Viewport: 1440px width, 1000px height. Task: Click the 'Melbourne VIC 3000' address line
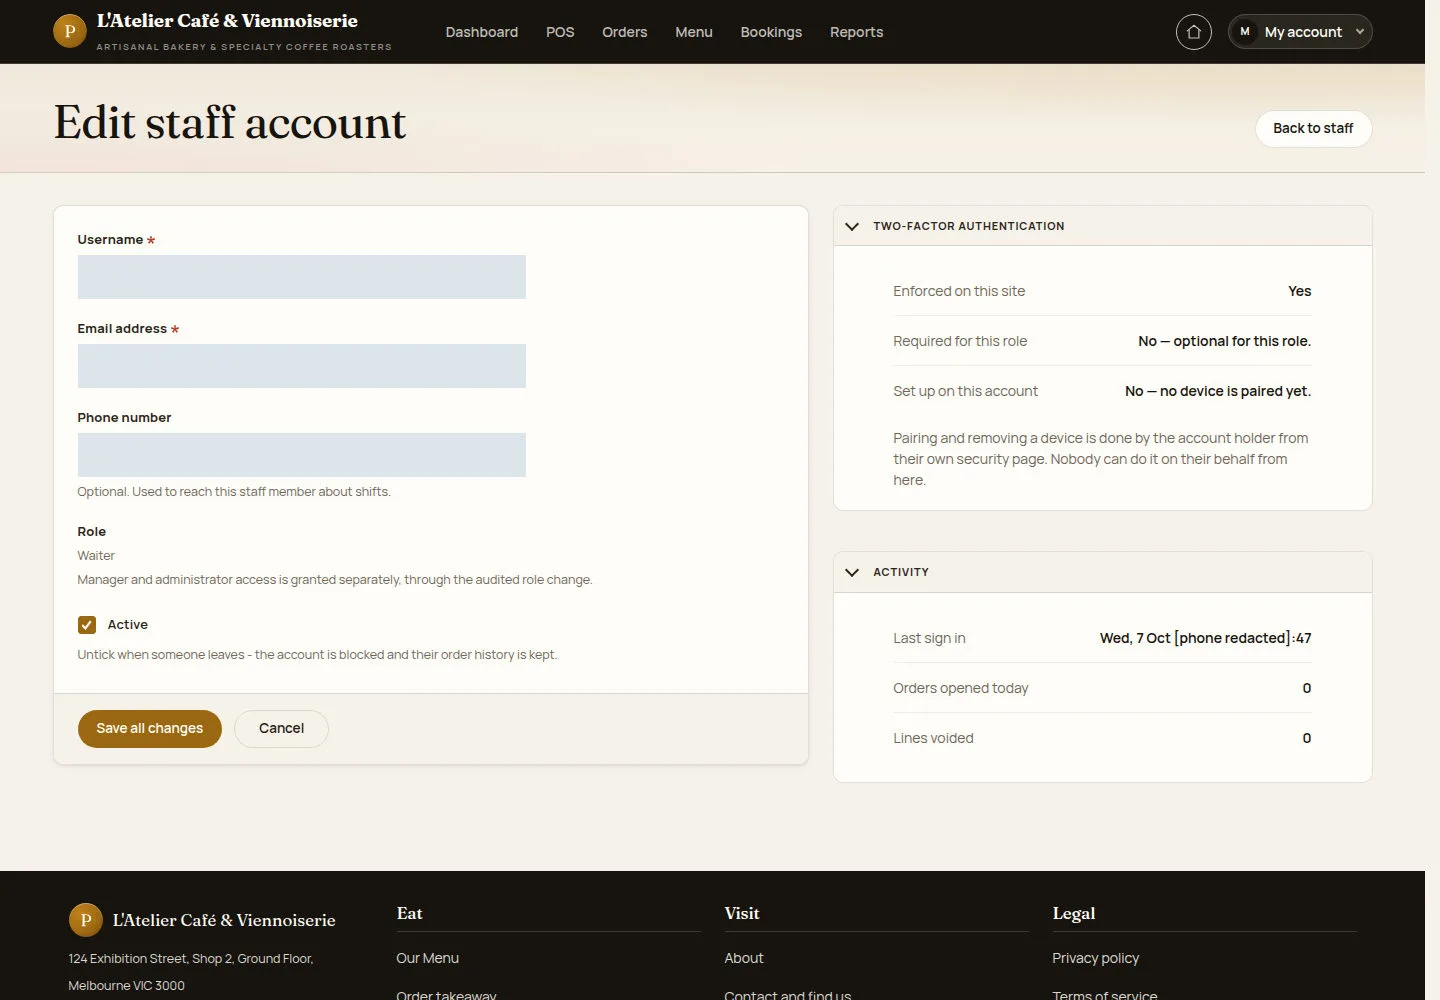127,986
